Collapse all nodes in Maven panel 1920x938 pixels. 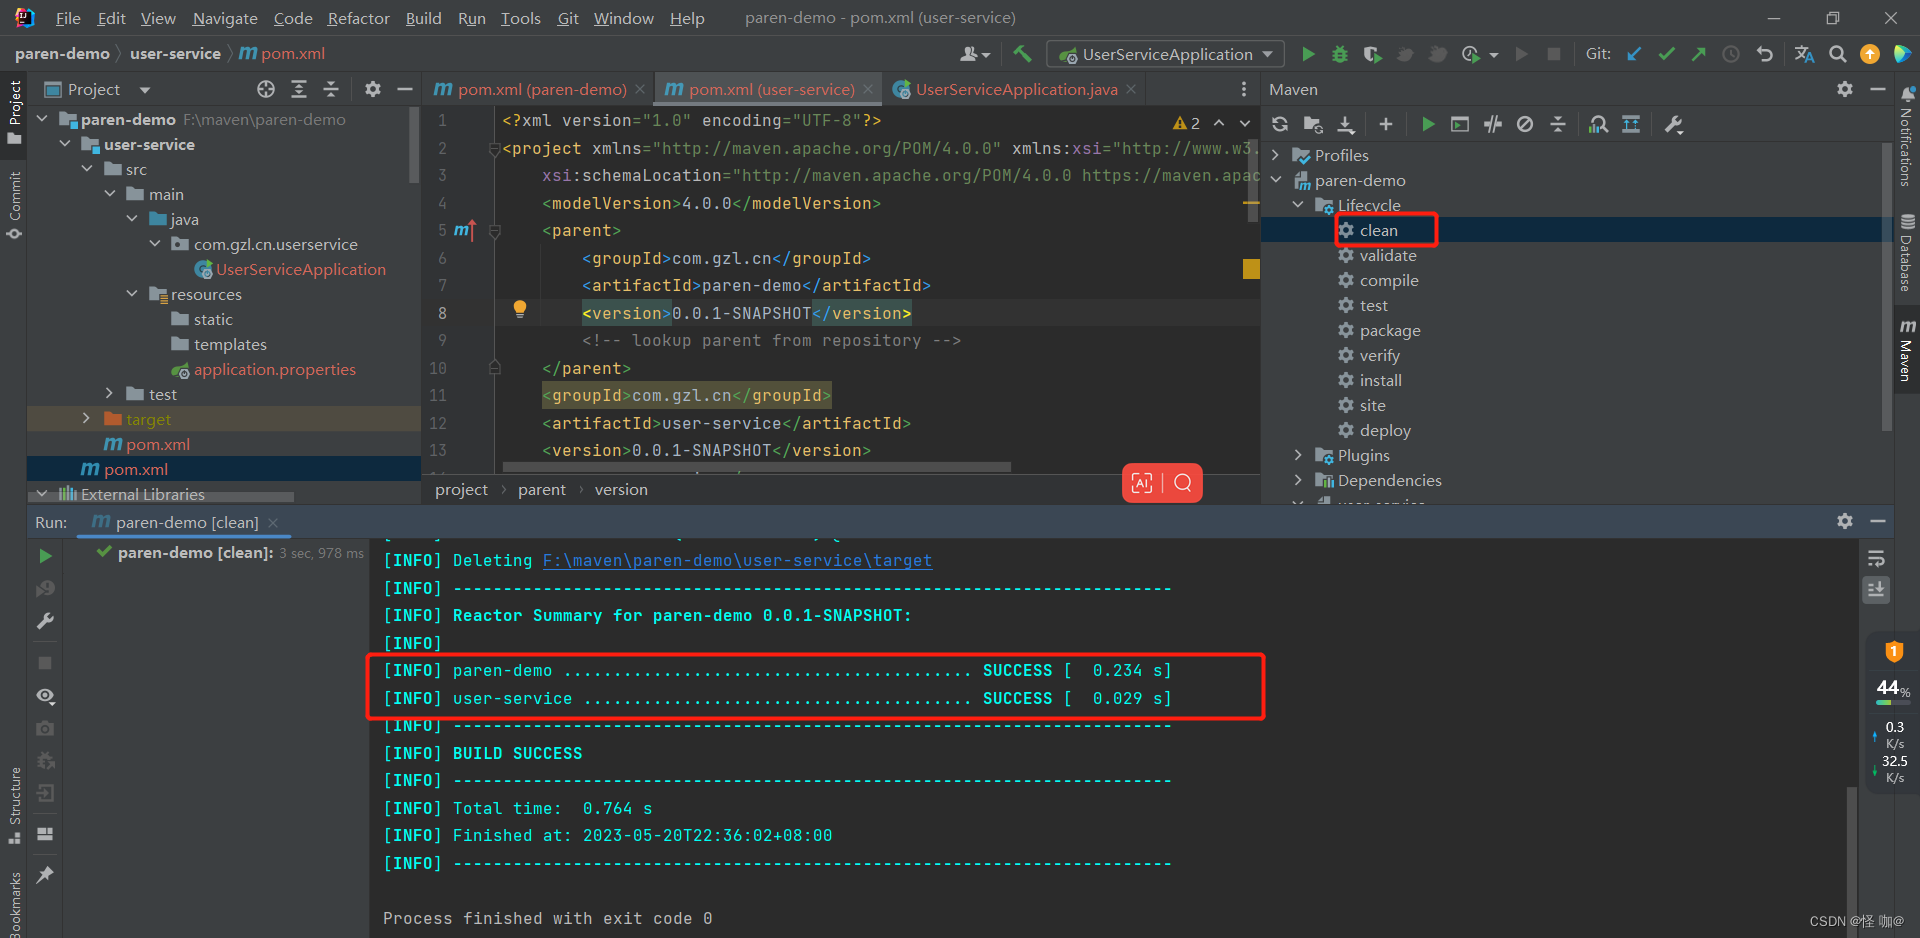point(1558,124)
